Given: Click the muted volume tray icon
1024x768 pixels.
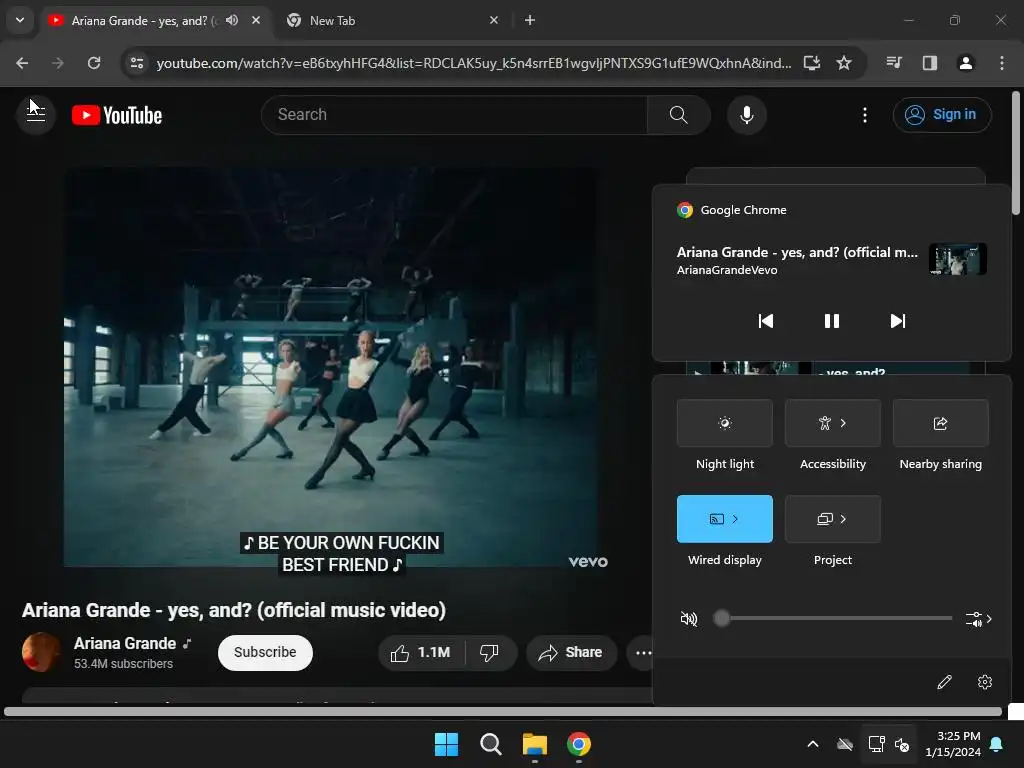Looking at the screenshot, I should click(x=903, y=744).
